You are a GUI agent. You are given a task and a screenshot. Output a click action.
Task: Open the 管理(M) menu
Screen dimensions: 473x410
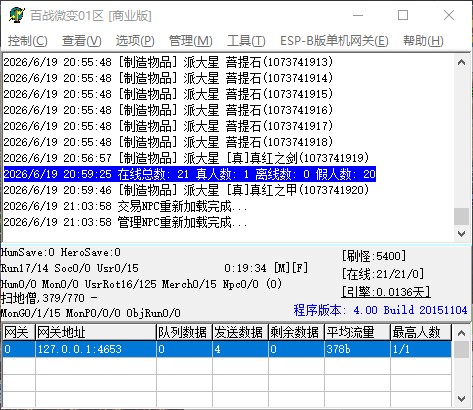tap(190, 41)
